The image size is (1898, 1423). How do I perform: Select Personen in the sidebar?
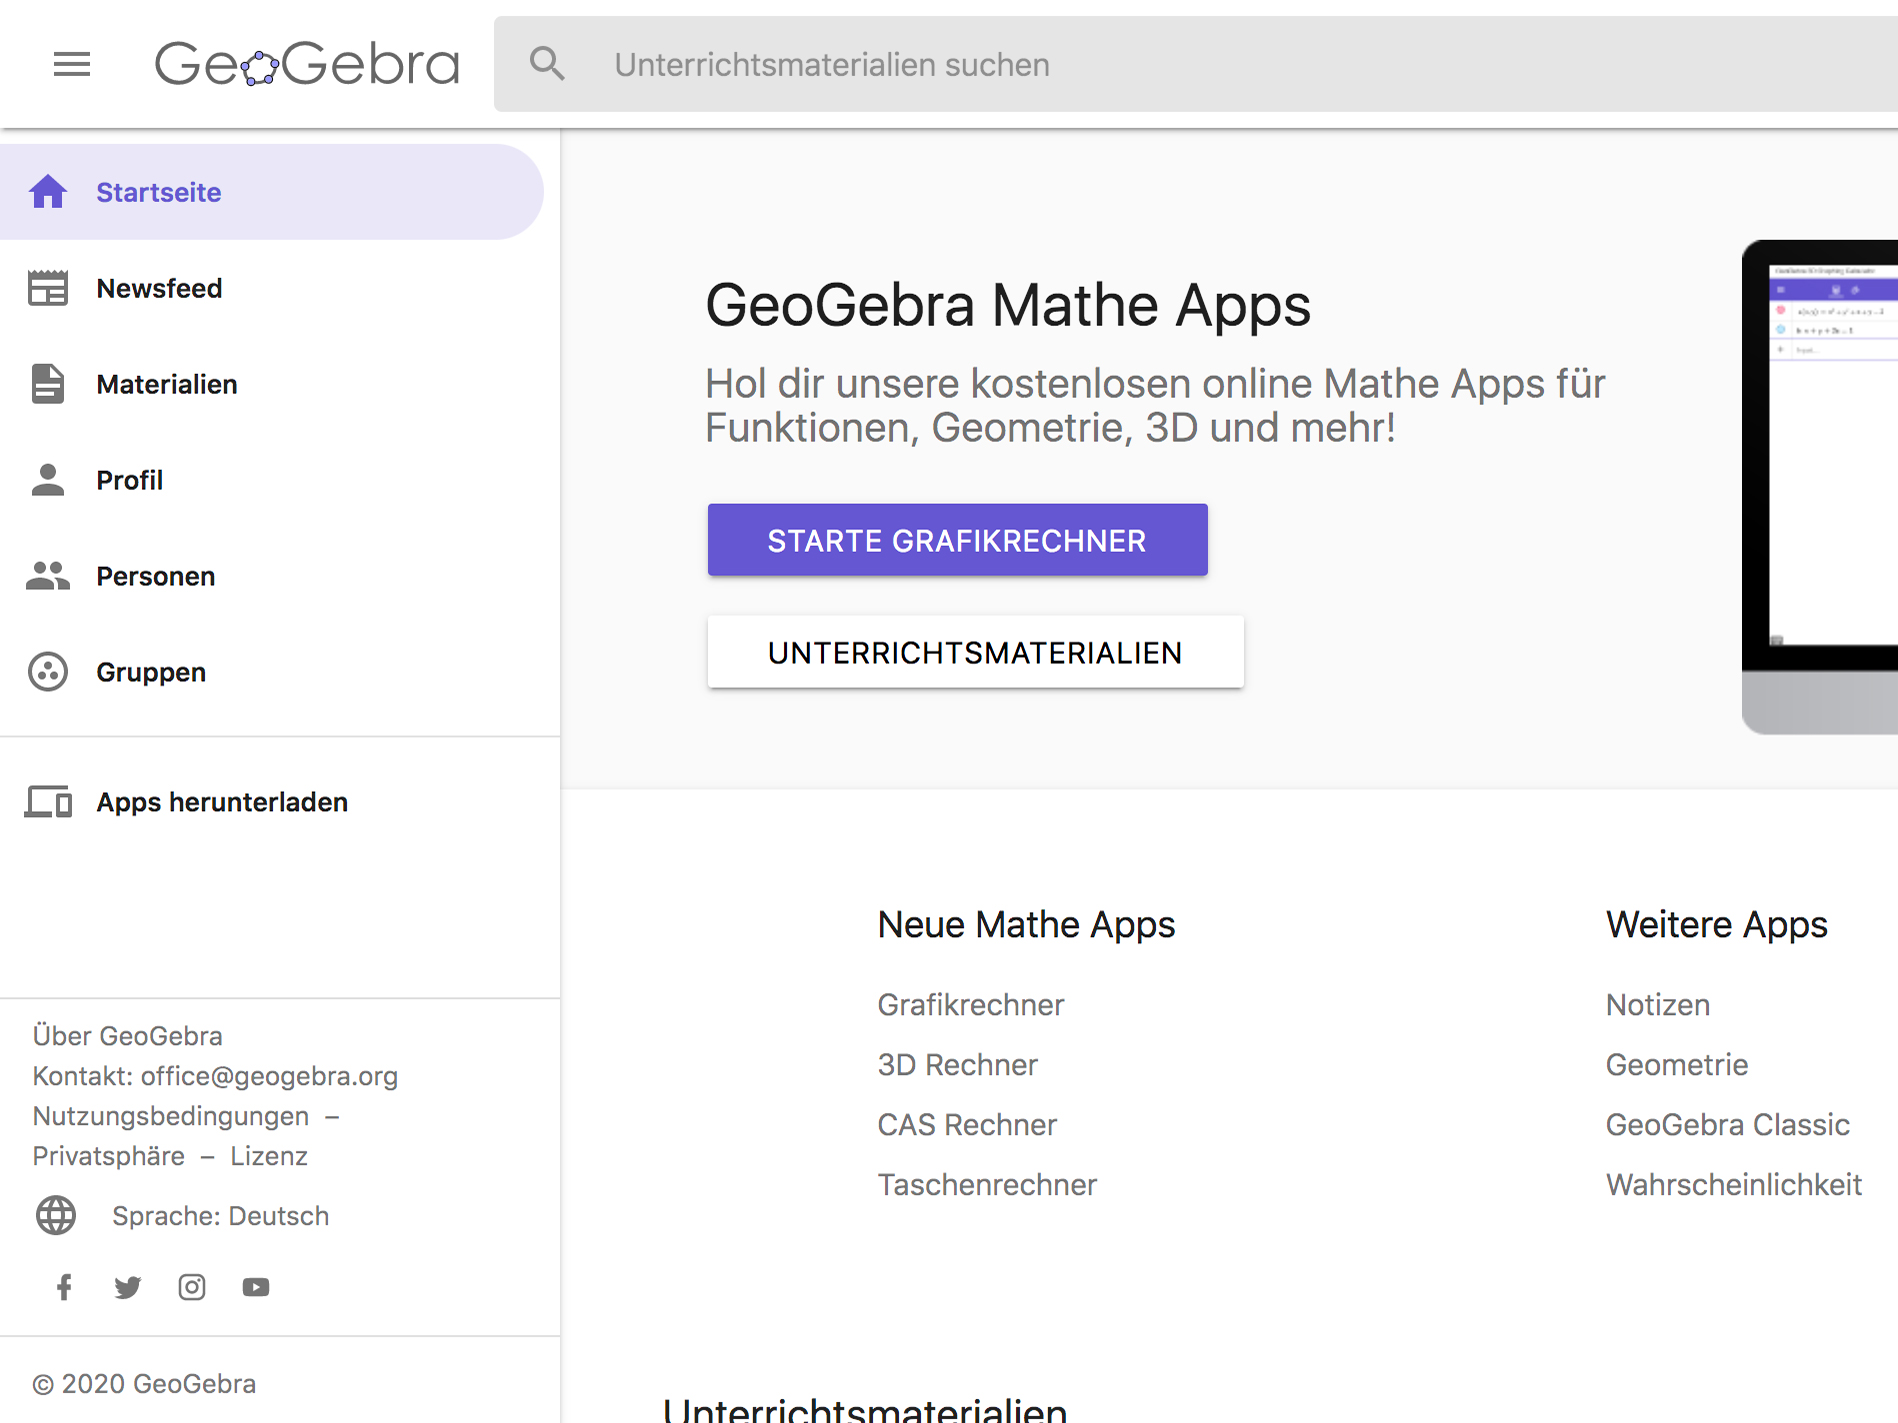[272, 576]
